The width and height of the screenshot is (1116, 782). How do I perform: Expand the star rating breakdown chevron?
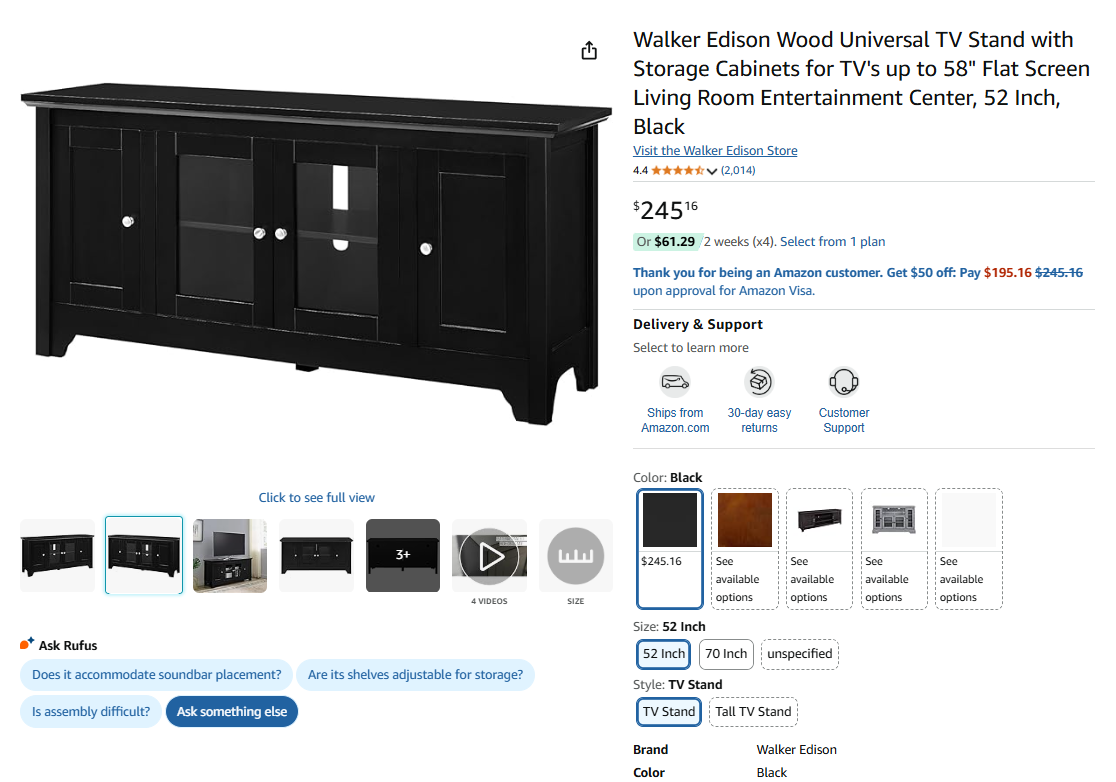pyautogui.click(x=712, y=171)
